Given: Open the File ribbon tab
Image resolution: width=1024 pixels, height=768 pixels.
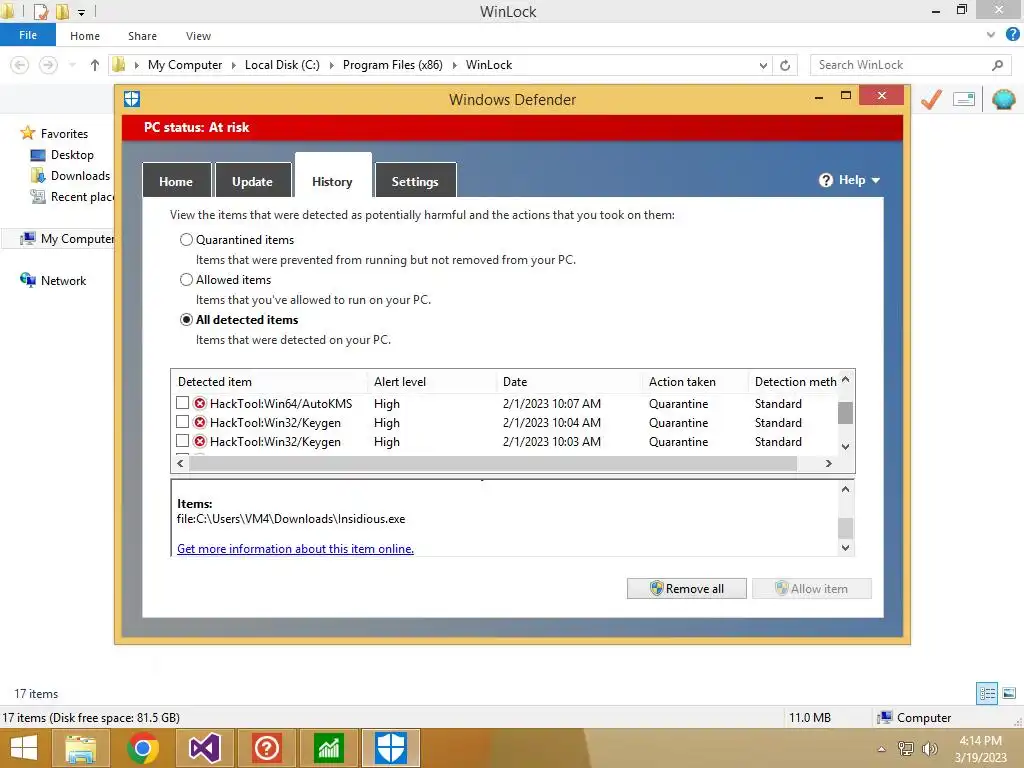Looking at the screenshot, I should (28, 35).
